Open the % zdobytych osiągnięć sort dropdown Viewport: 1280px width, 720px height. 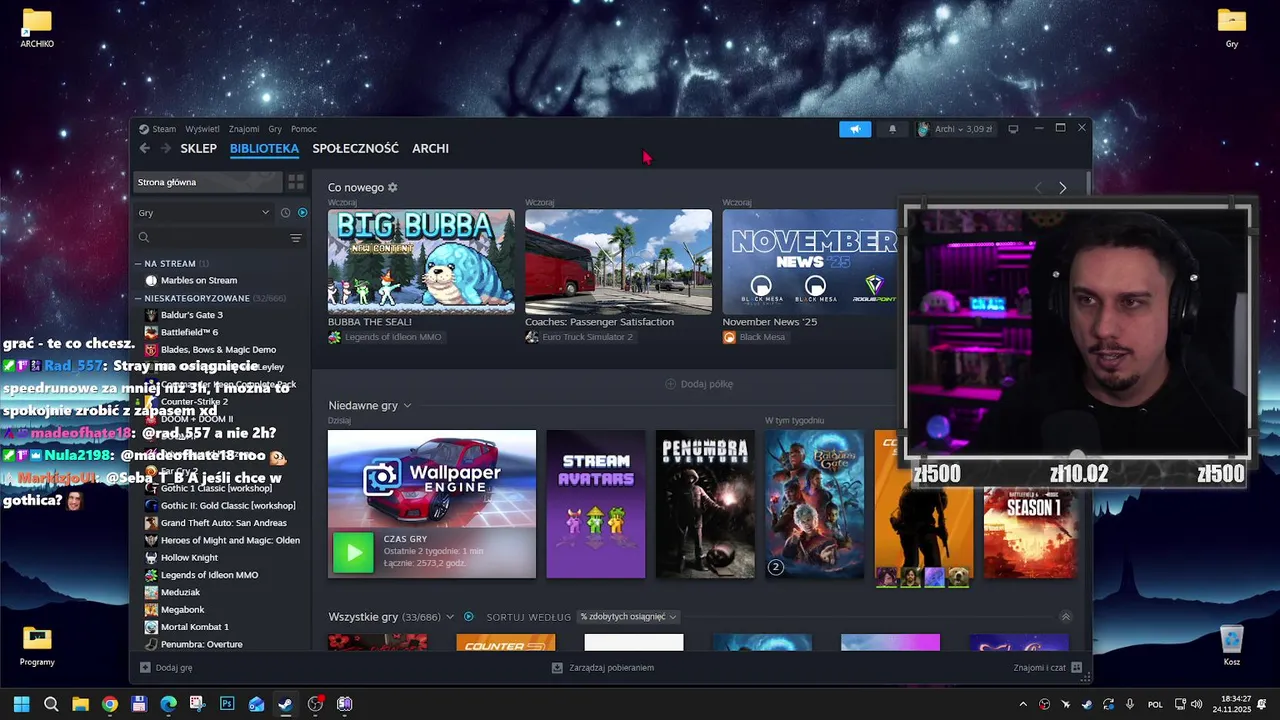coord(629,617)
